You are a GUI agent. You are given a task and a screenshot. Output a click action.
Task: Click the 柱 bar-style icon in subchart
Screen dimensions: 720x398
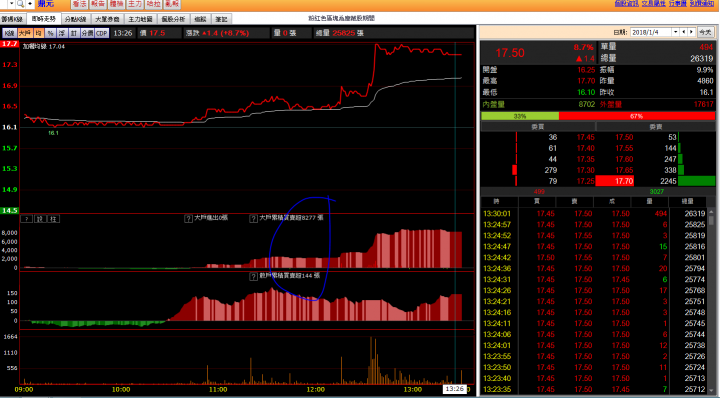click(x=53, y=219)
